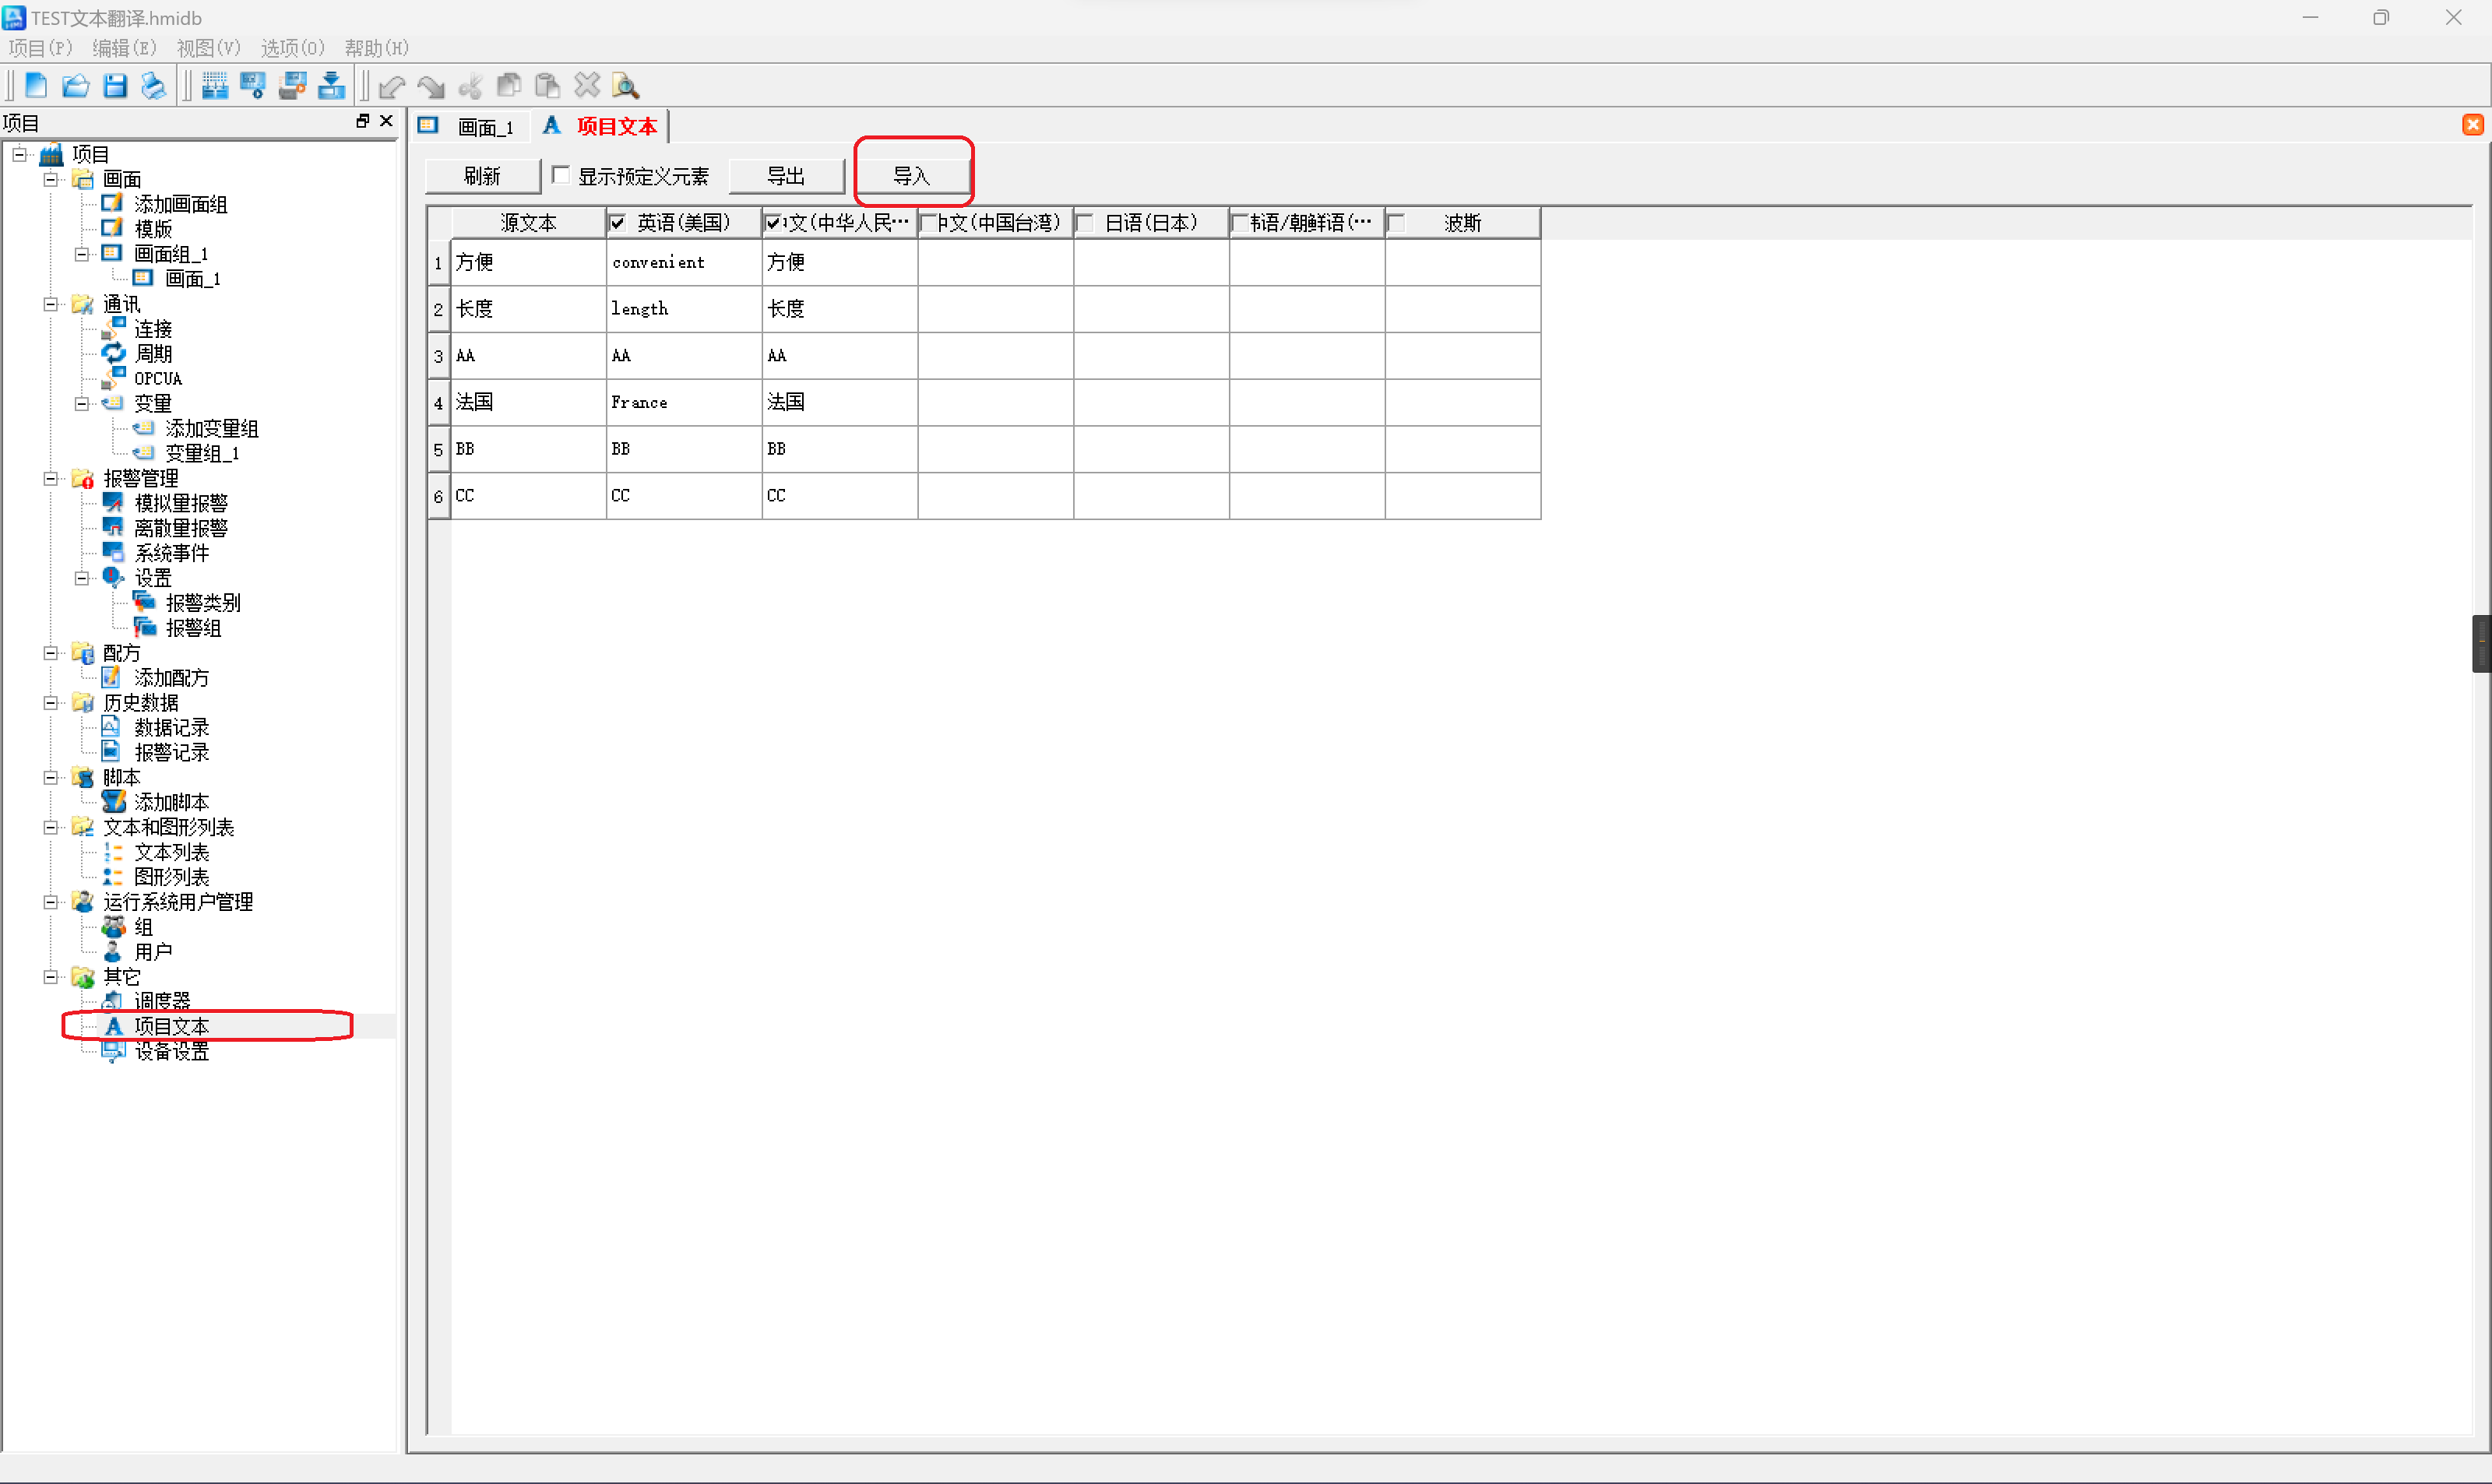This screenshot has height=1484, width=2492.
Task: Float the 项目 panel with the undock icon
Action: point(363,121)
